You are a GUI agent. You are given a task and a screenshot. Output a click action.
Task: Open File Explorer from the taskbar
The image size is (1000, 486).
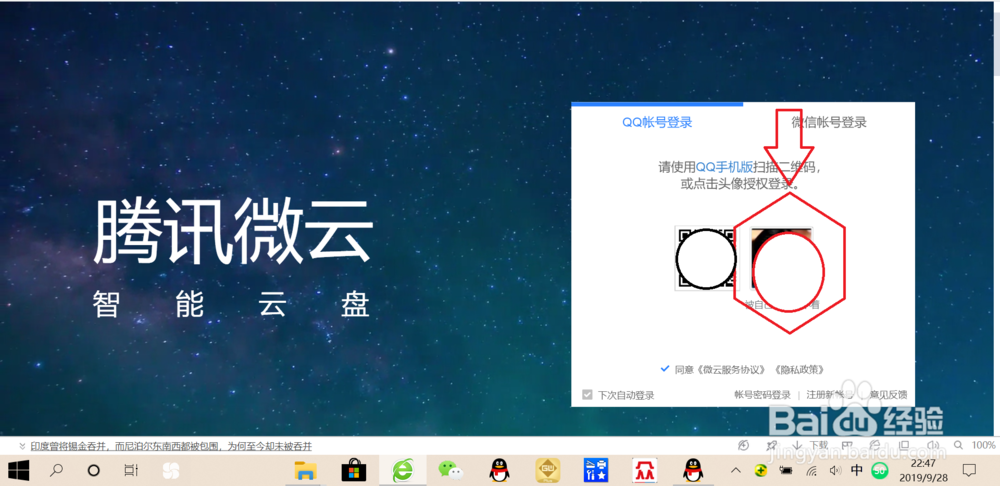point(305,471)
